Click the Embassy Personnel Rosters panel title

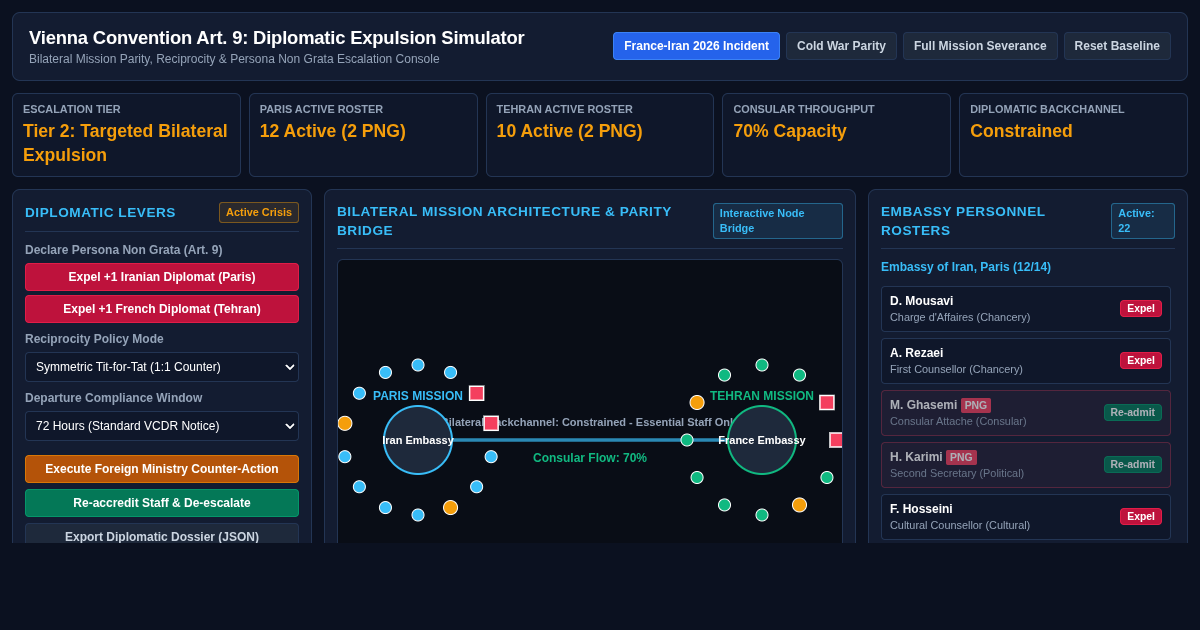point(963,221)
